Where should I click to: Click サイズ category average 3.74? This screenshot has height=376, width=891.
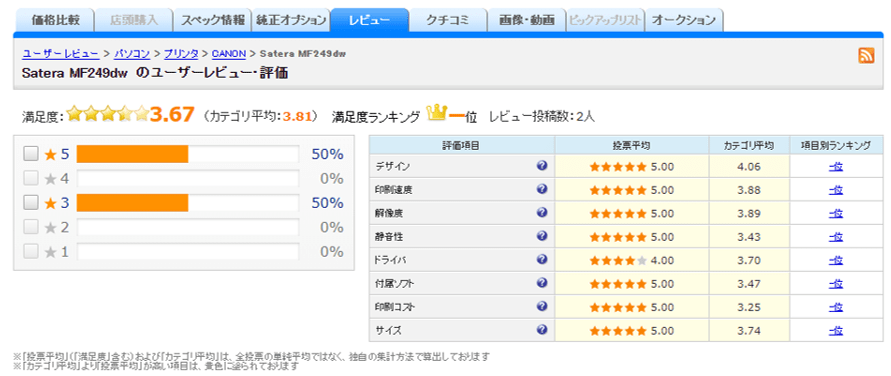pos(750,331)
